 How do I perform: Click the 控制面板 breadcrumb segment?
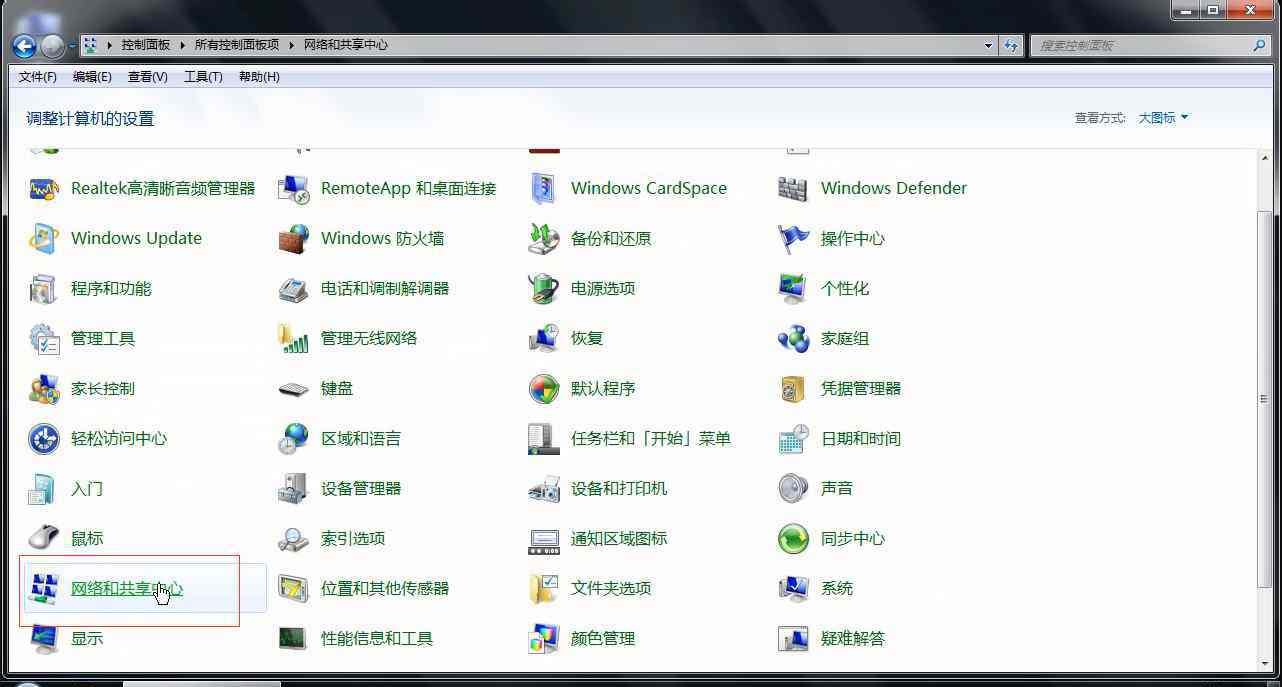tap(146, 45)
